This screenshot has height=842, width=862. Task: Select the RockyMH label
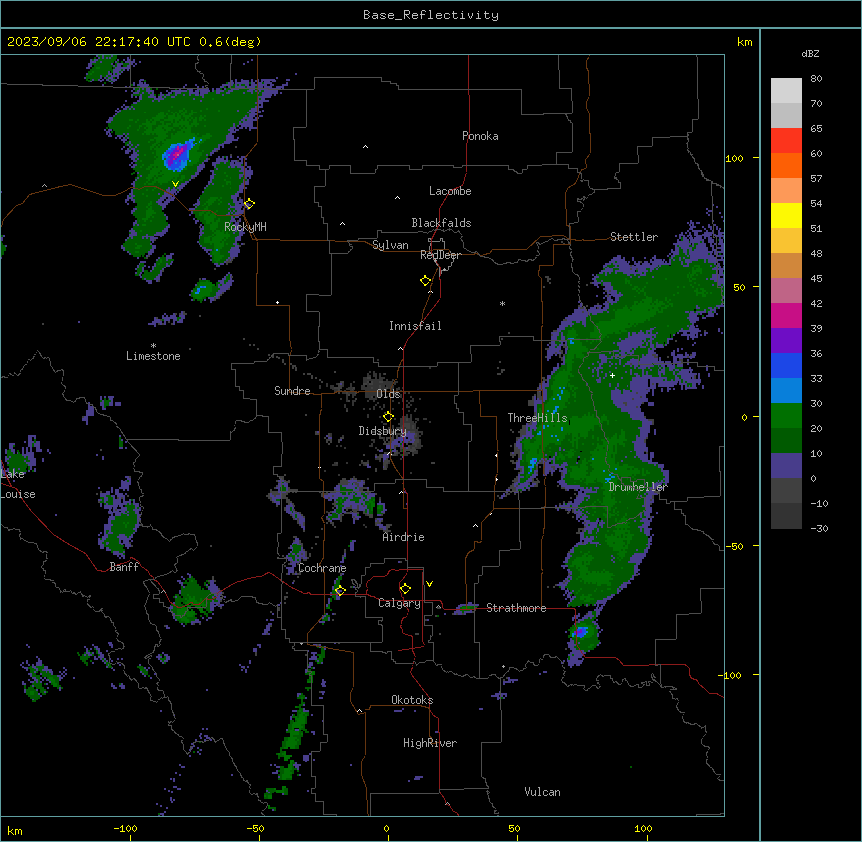point(245,226)
